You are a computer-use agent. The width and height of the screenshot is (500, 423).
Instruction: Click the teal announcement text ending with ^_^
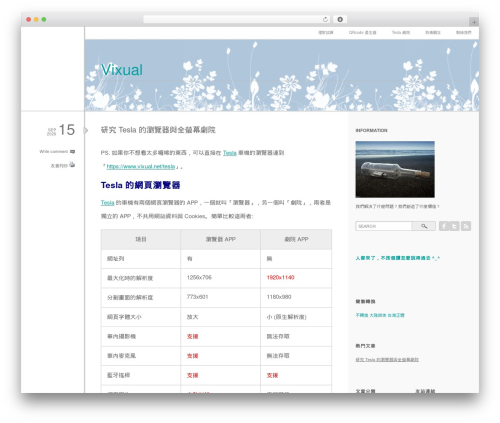(x=398, y=258)
